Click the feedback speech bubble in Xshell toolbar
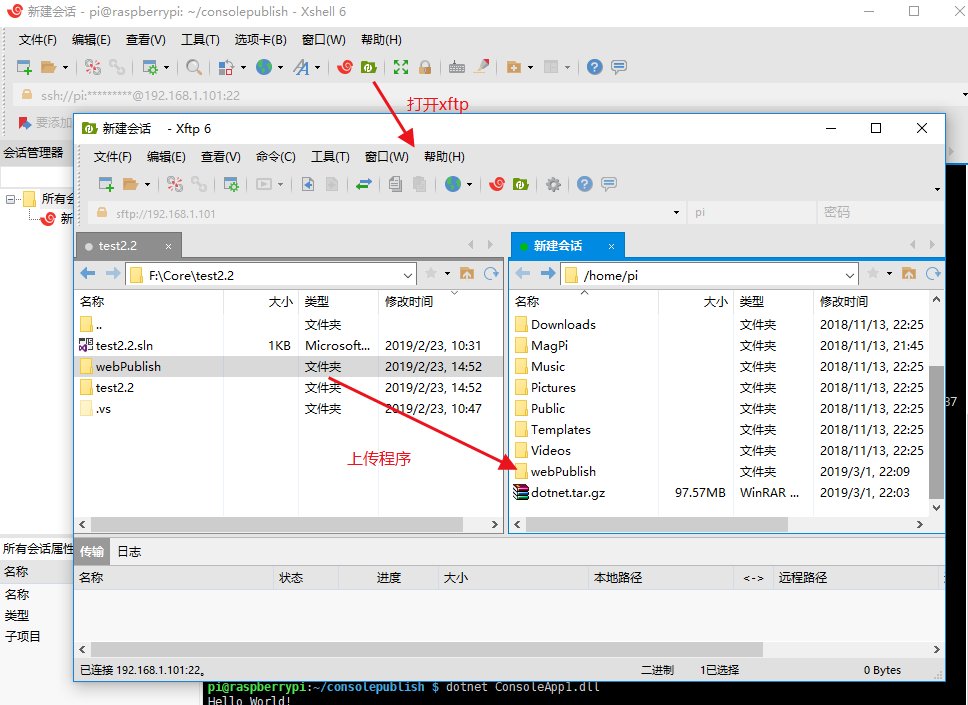The height and width of the screenshot is (705, 968). 619,67
